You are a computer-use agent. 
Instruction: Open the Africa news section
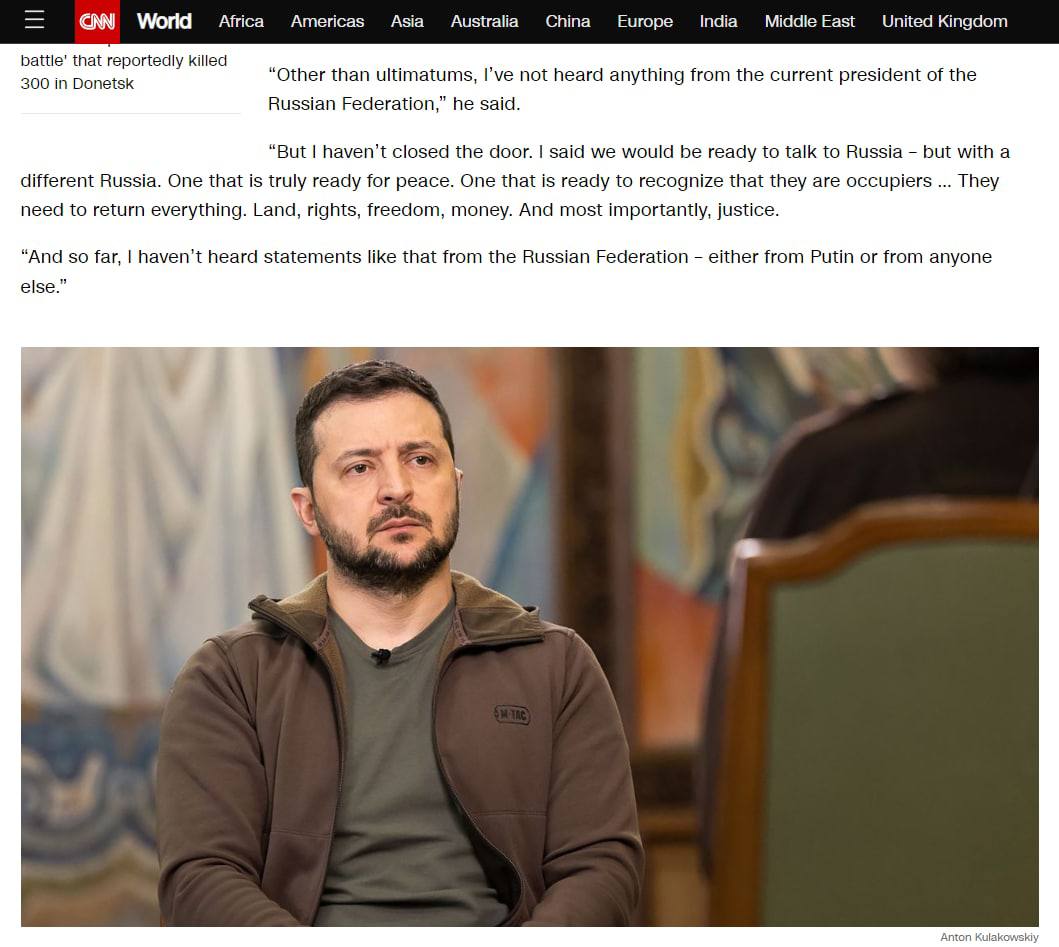coord(240,21)
